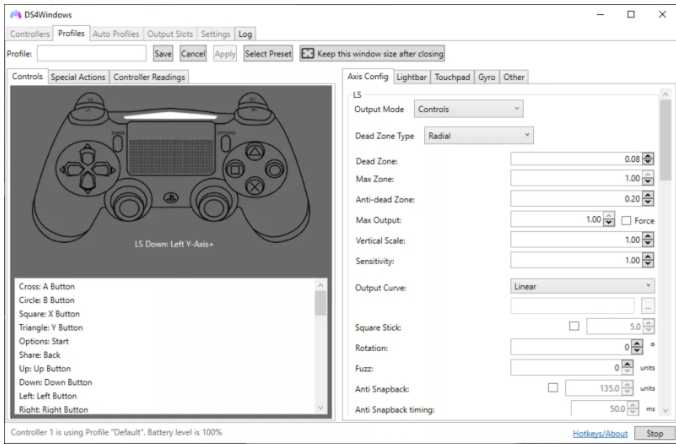Viewport: 676px width, 444px height.
Task: Click the left analog stick on controller
Action: coord(128,207)
